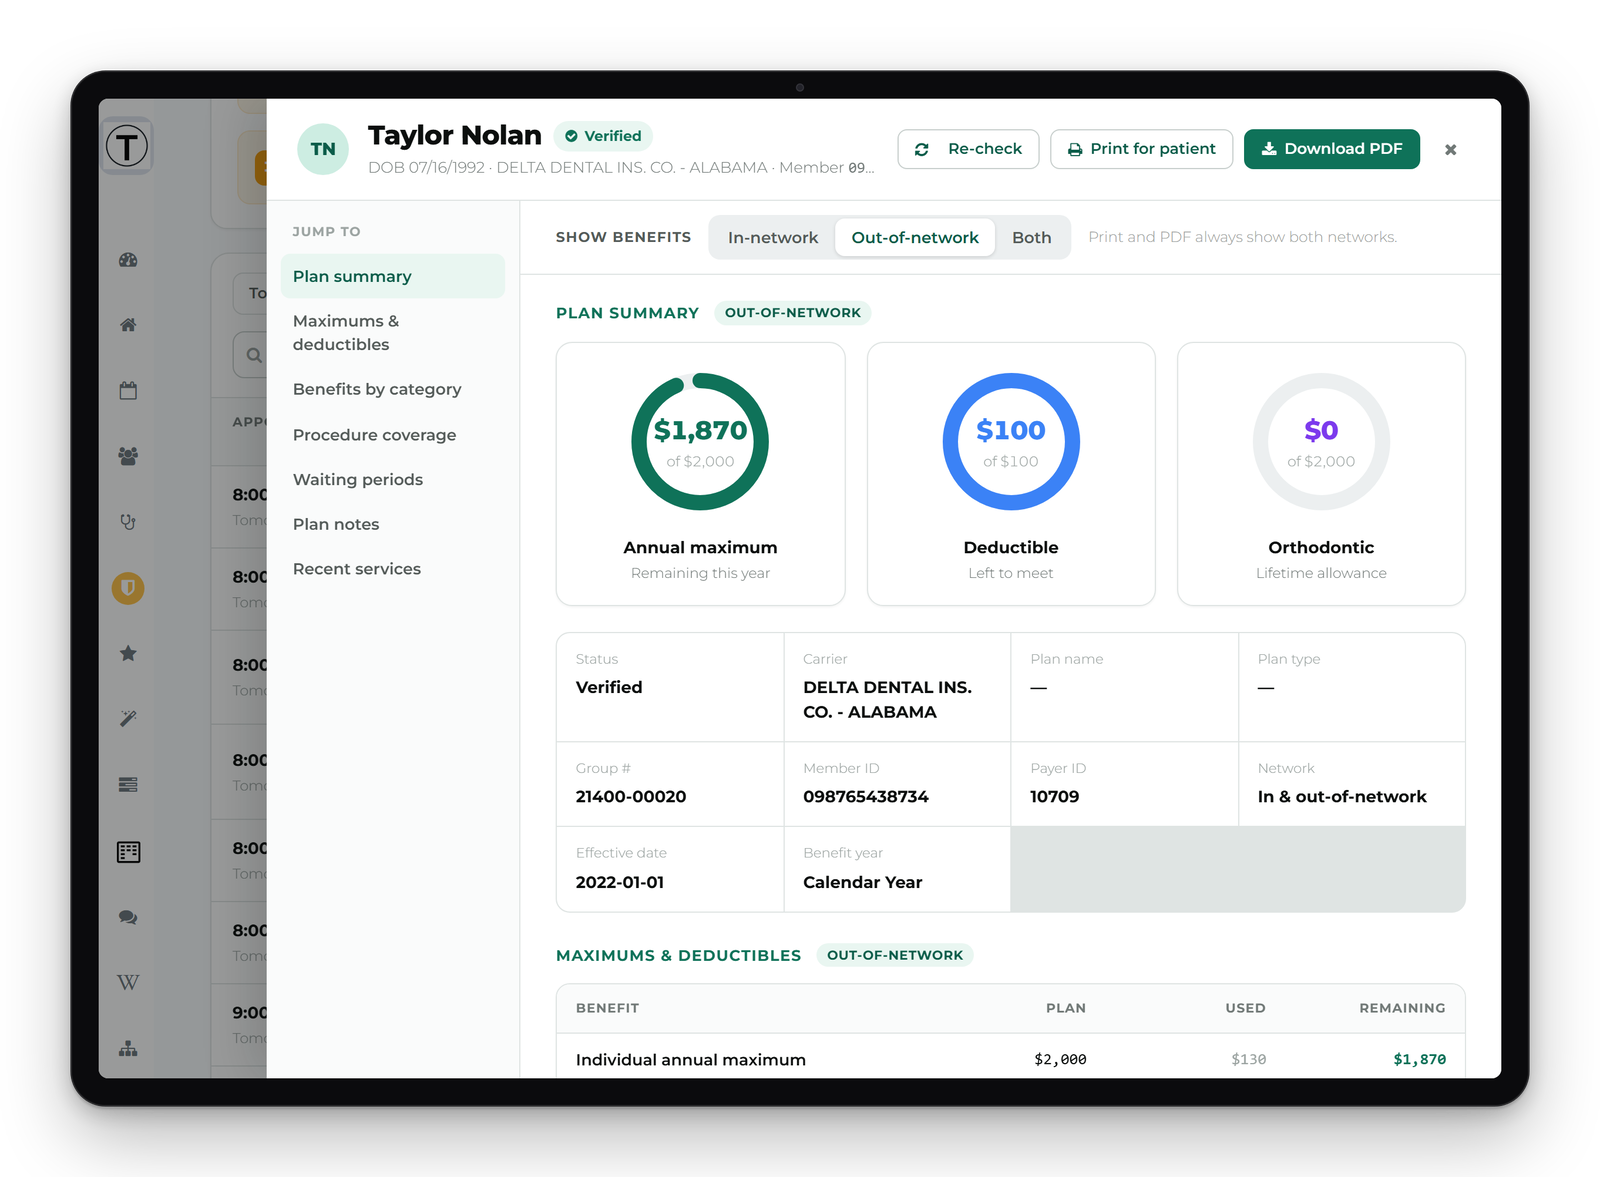Open the org-chart sitemap icon in sidebar
Screen dimensions: 1600x1177
click(128, 1049)
